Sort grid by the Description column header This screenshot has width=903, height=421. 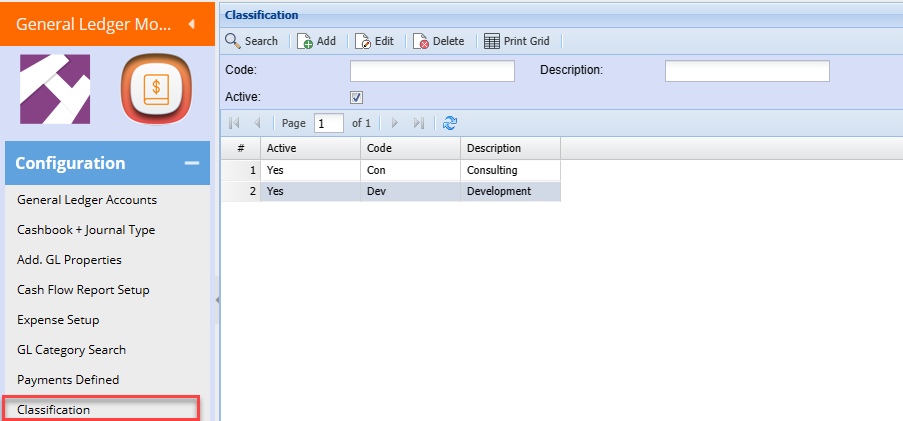[509, 148]
